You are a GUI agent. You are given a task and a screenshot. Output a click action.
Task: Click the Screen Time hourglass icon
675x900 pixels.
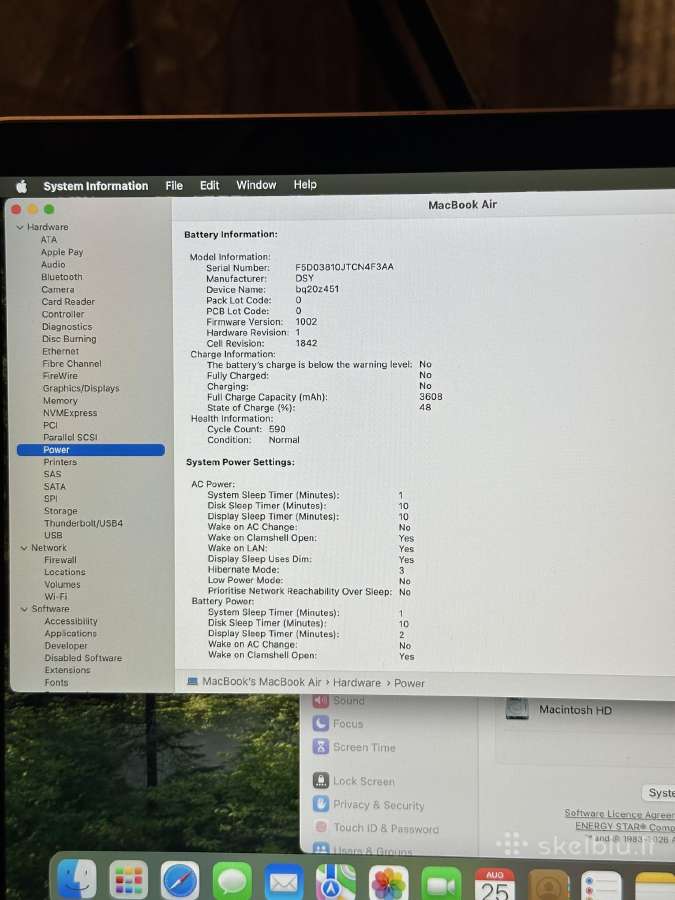point(321,747)
